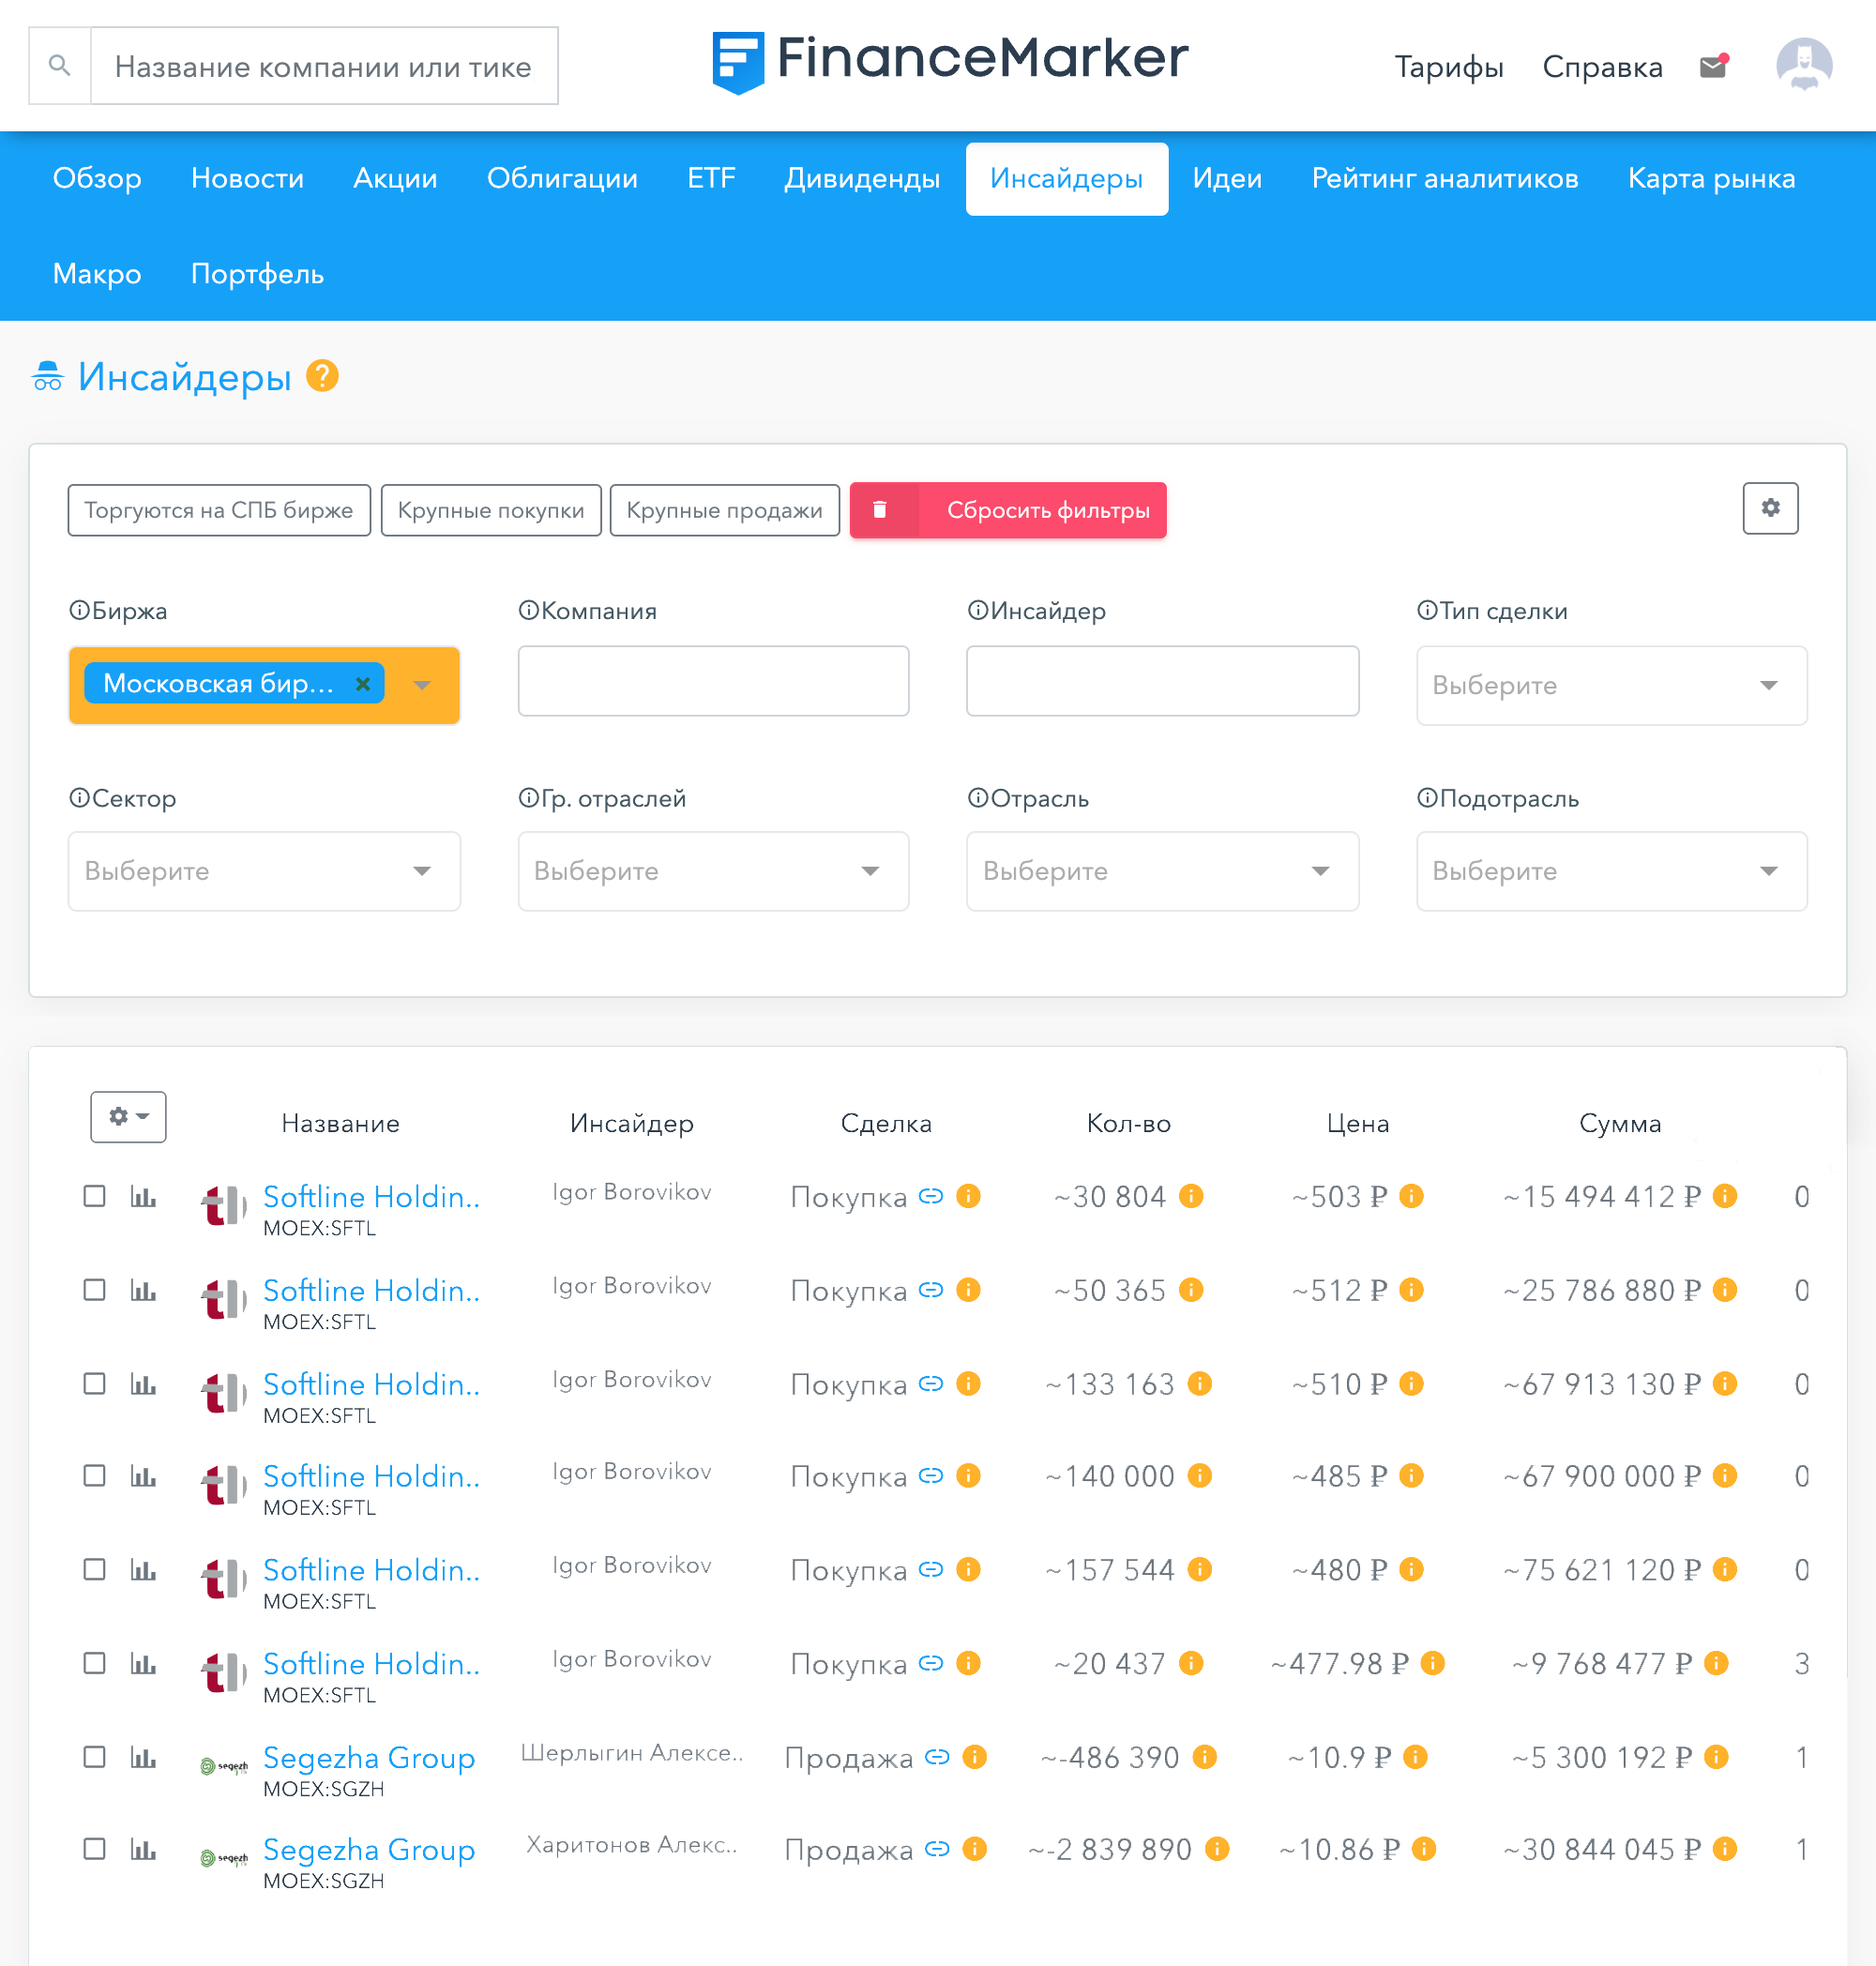Click the info icon next to ~30 804

click(1191, 1196)
